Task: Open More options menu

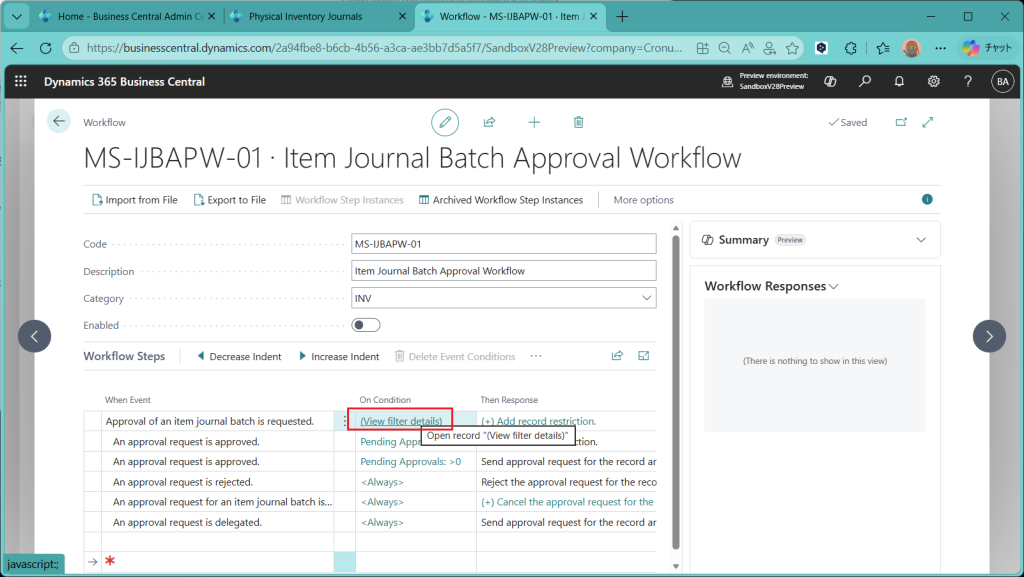Action: click(x=643, y=200)
